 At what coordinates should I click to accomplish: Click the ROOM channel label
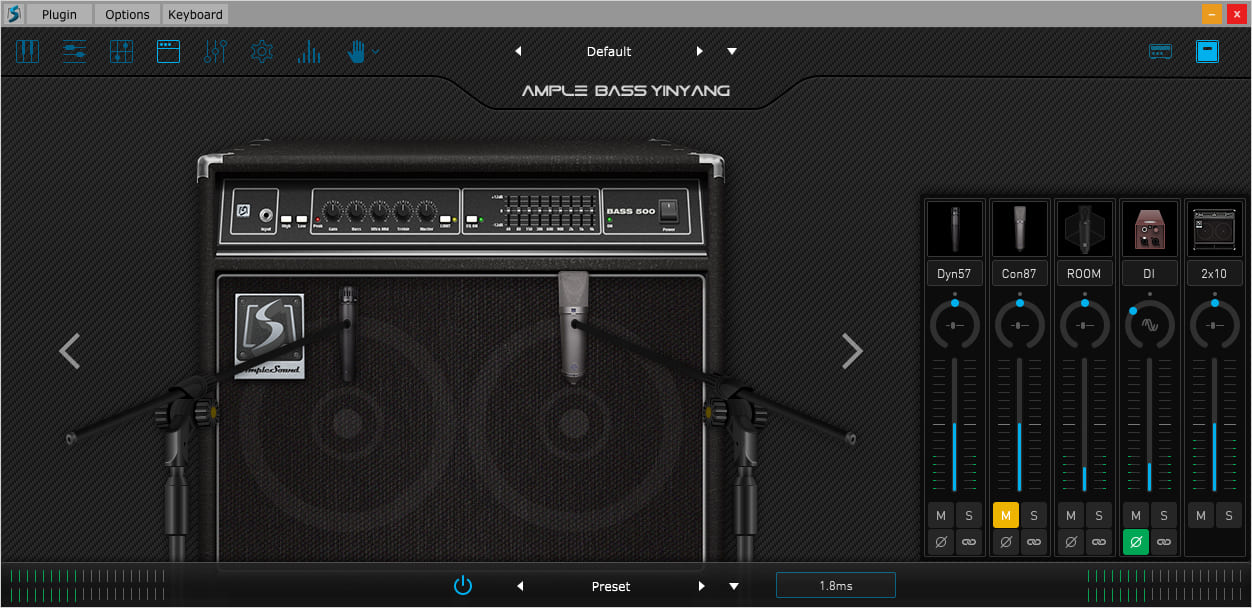(1084, 273)
